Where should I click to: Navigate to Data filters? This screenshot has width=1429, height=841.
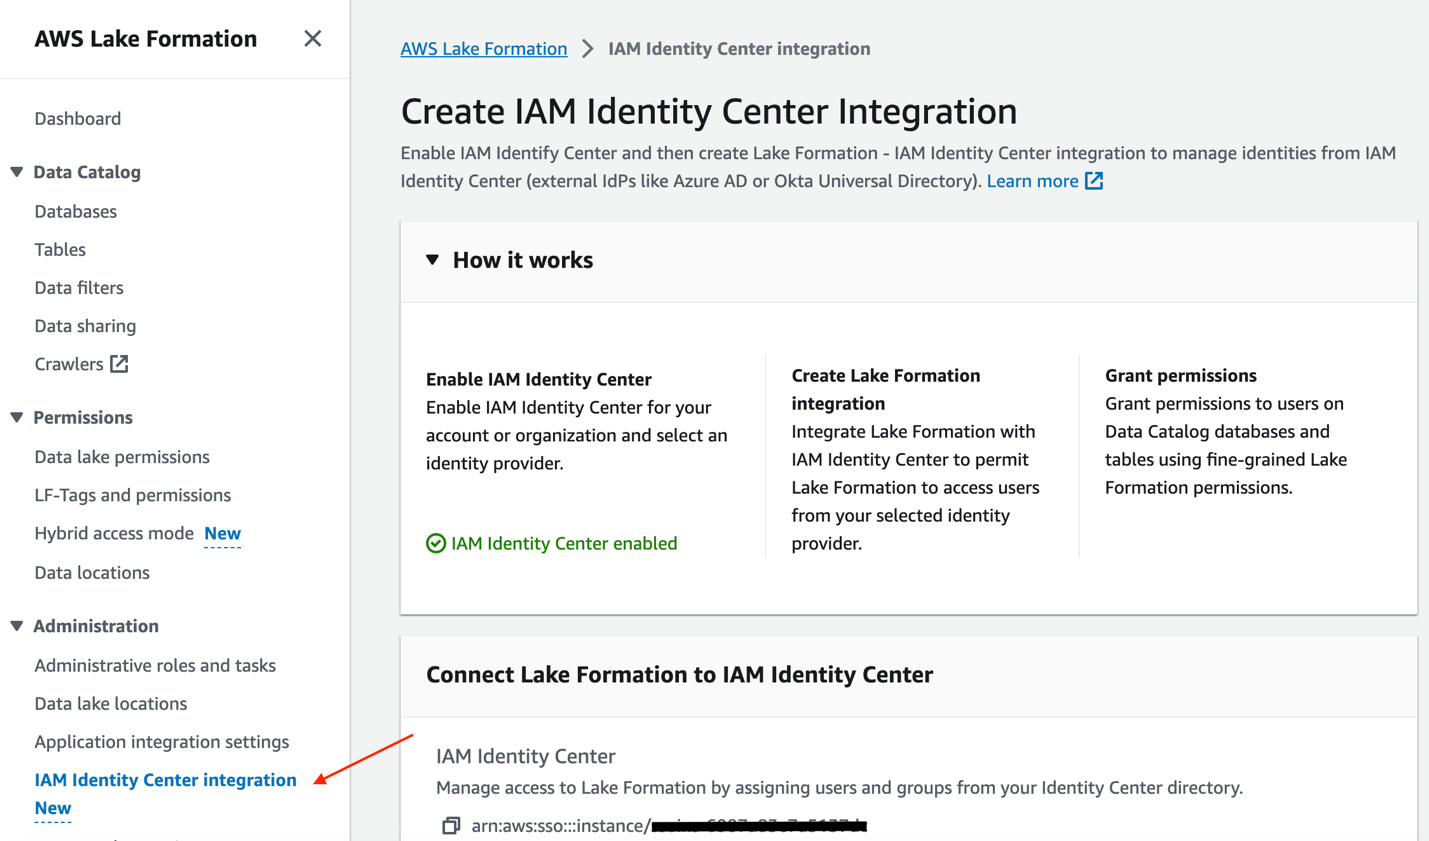pyautogui.click(x=79, y=288)
